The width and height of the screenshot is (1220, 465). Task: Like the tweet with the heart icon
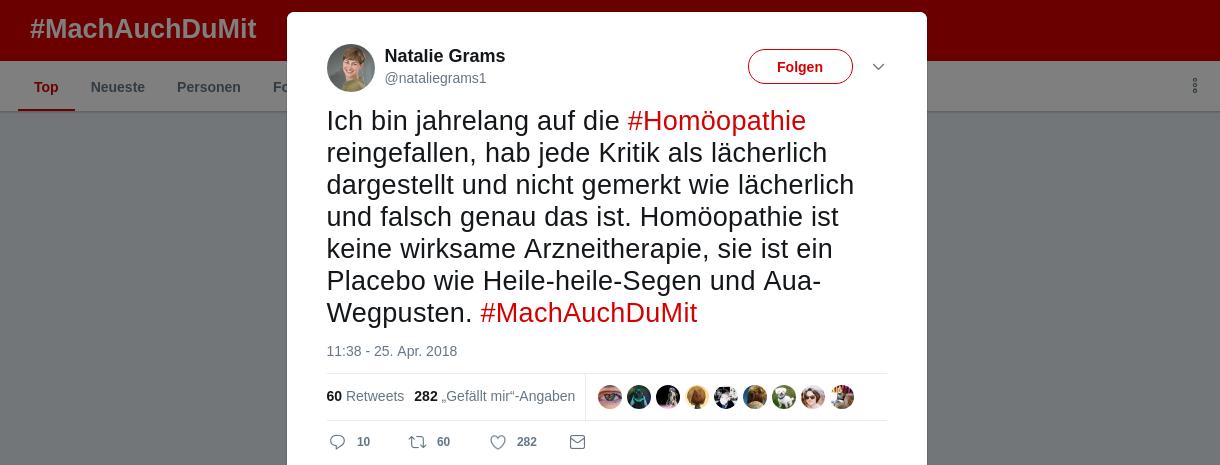[x=497, y=442]
